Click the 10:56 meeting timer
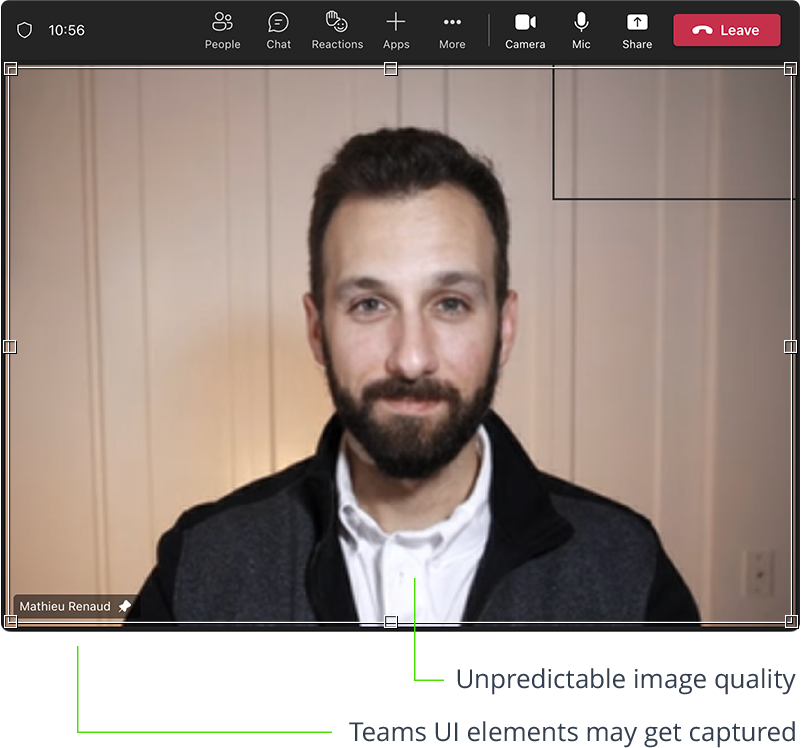Viewport: 802px width, 748px height. (x=66, y=30)
